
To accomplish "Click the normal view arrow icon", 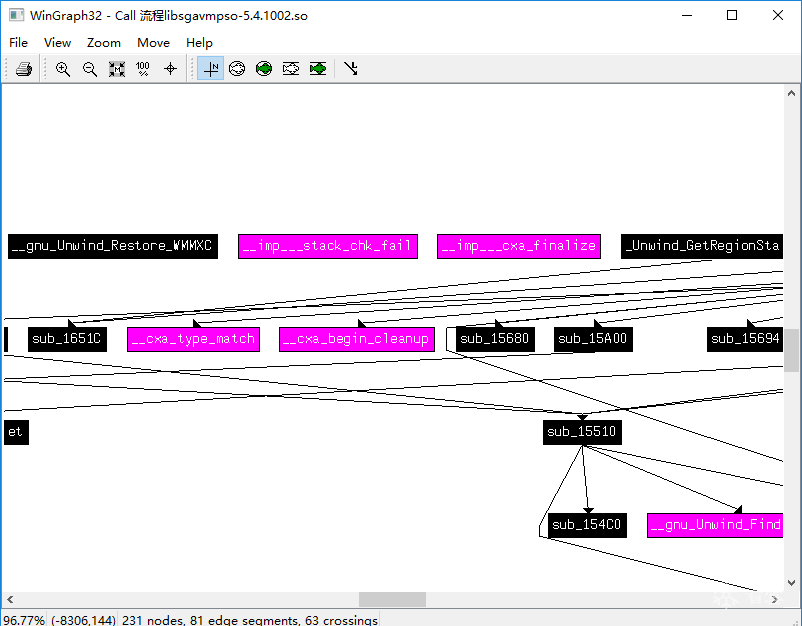I will [351, 69].
